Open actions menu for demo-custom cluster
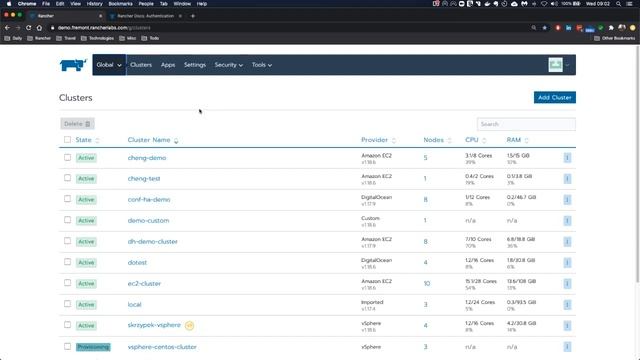The image size is (640, 360). tap(567, 221)
